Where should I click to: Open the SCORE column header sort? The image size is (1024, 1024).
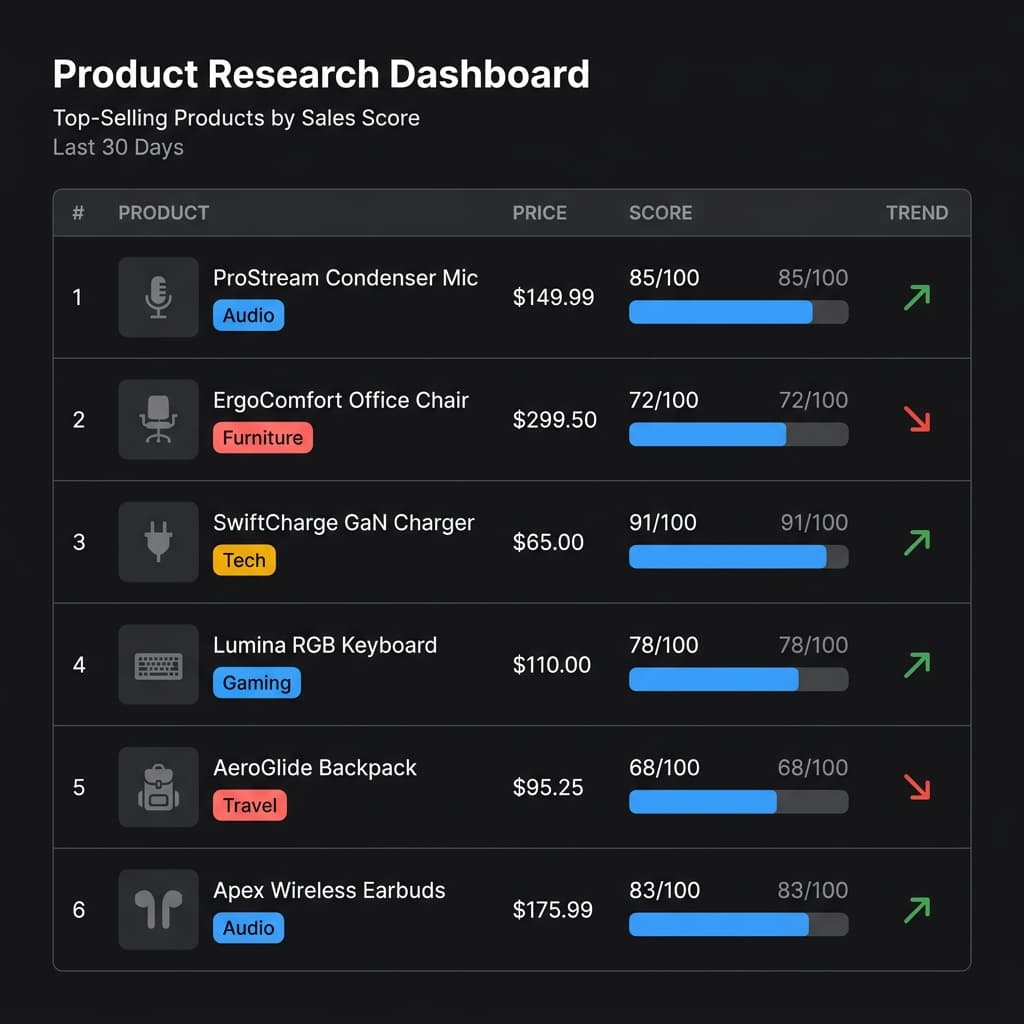point(660,213)
